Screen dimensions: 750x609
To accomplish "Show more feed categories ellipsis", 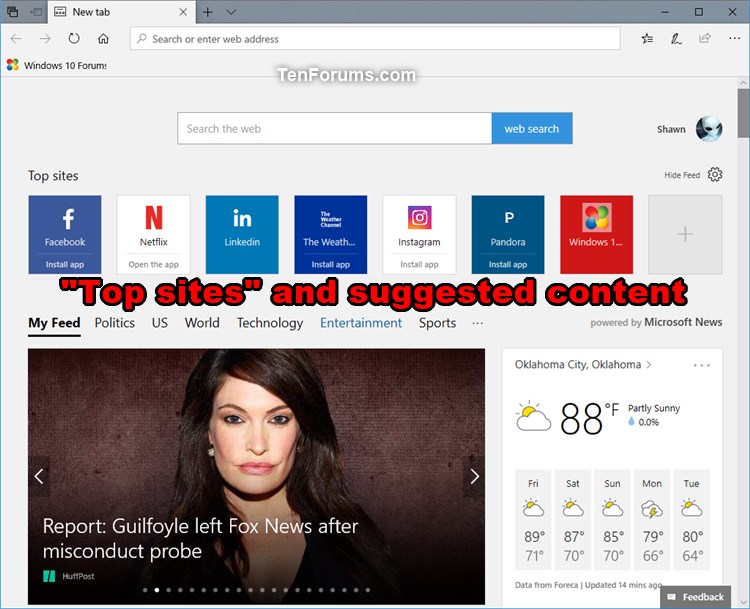I will pyautogui.click(x=477, y=323).
